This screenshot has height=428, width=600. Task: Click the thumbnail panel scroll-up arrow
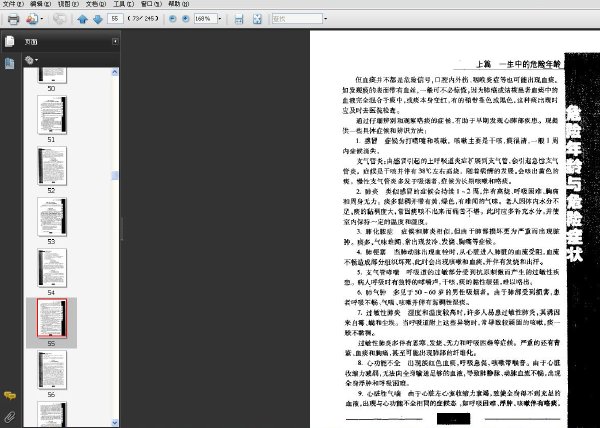point(115,72)
